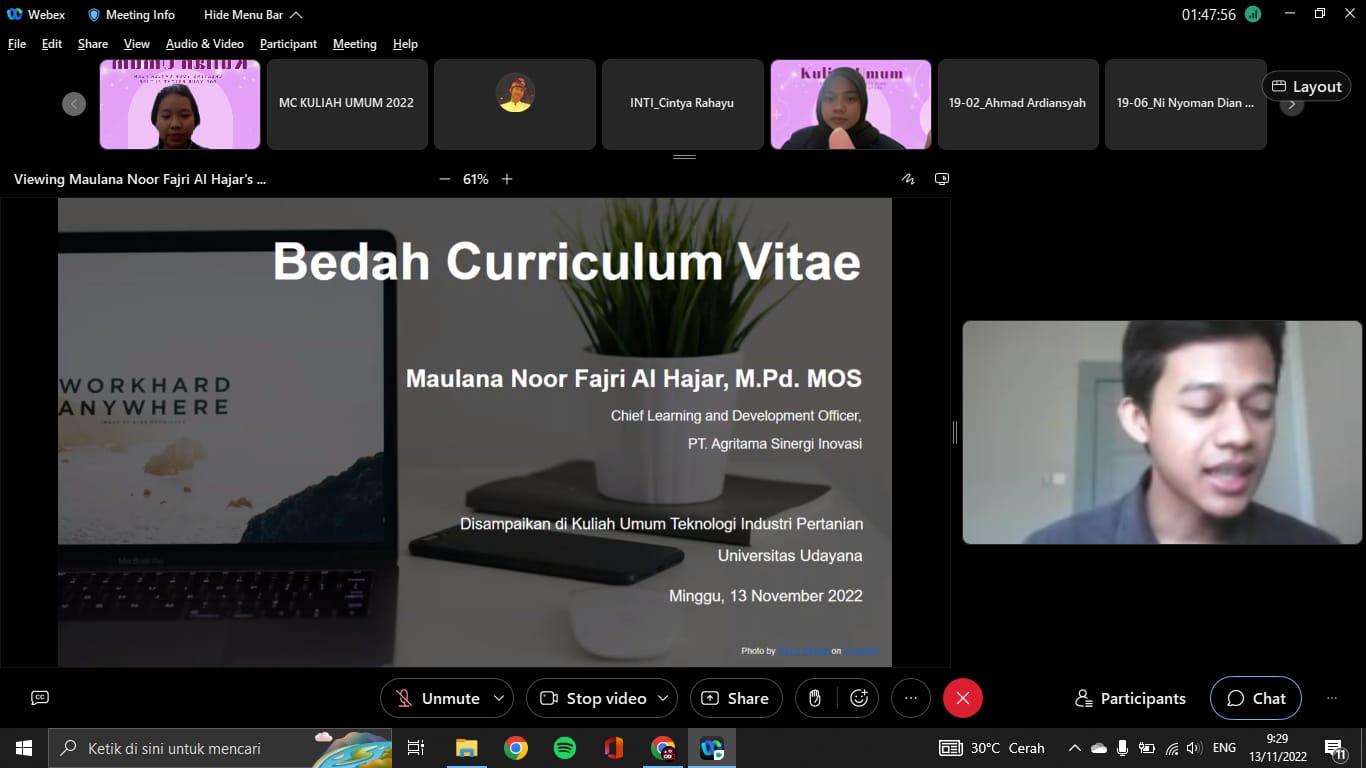Select INTI_Cintya Rahayu participant tile
Screen dimensions: 1366x768
[682, 103]
